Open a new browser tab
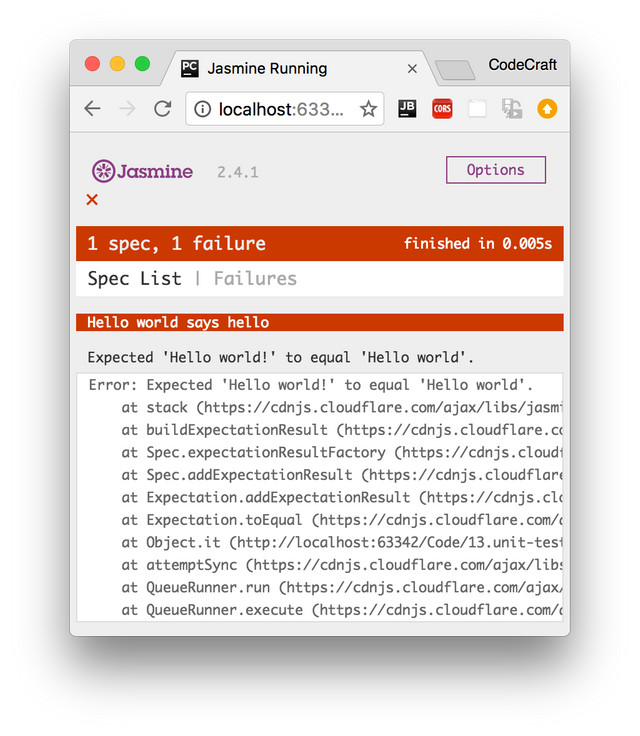This screenshot has height=736, width=640. pyautogui.click(x=455, y=69)
